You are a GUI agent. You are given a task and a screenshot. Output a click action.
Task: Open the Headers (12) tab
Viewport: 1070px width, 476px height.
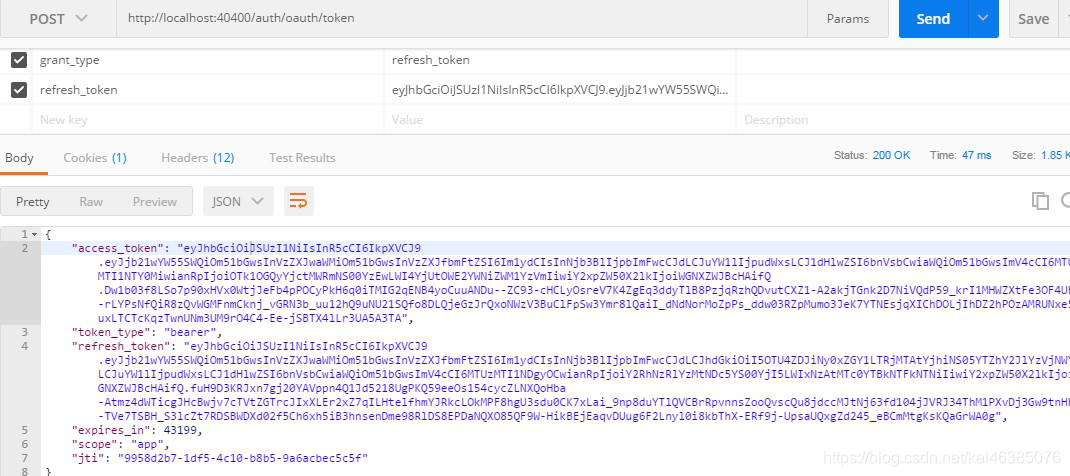(198, 158)
